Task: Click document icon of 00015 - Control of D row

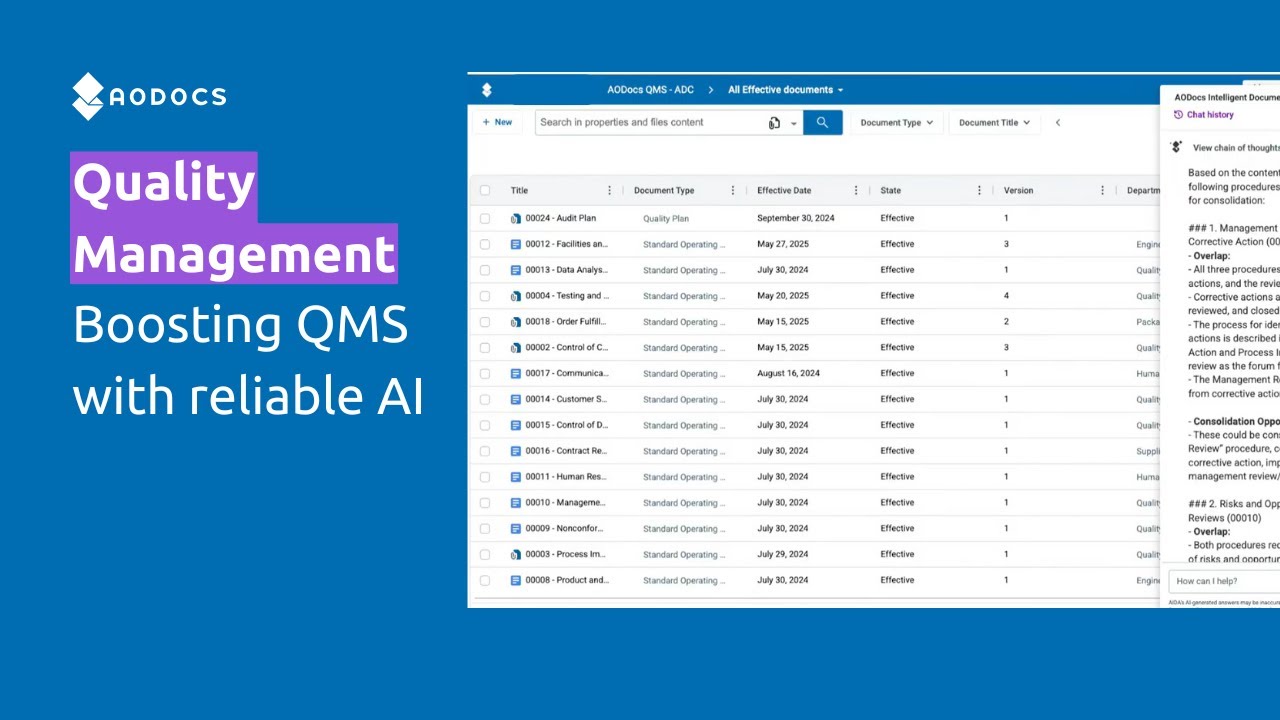Action: point(516,425)
